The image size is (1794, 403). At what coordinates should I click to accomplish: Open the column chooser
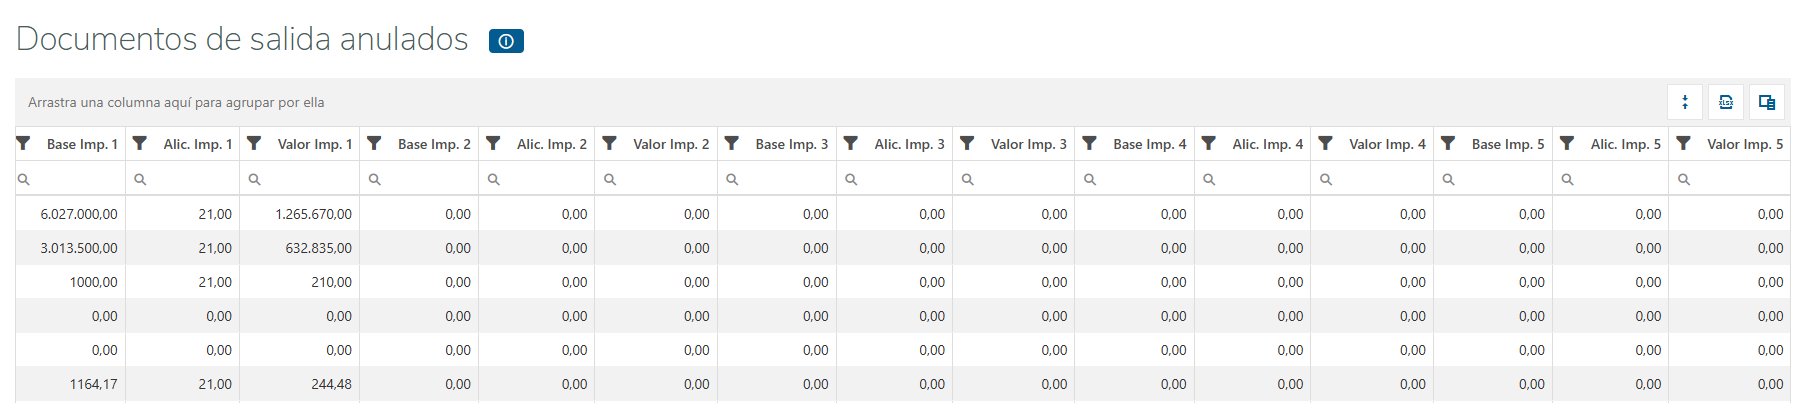coord(1767,102)
